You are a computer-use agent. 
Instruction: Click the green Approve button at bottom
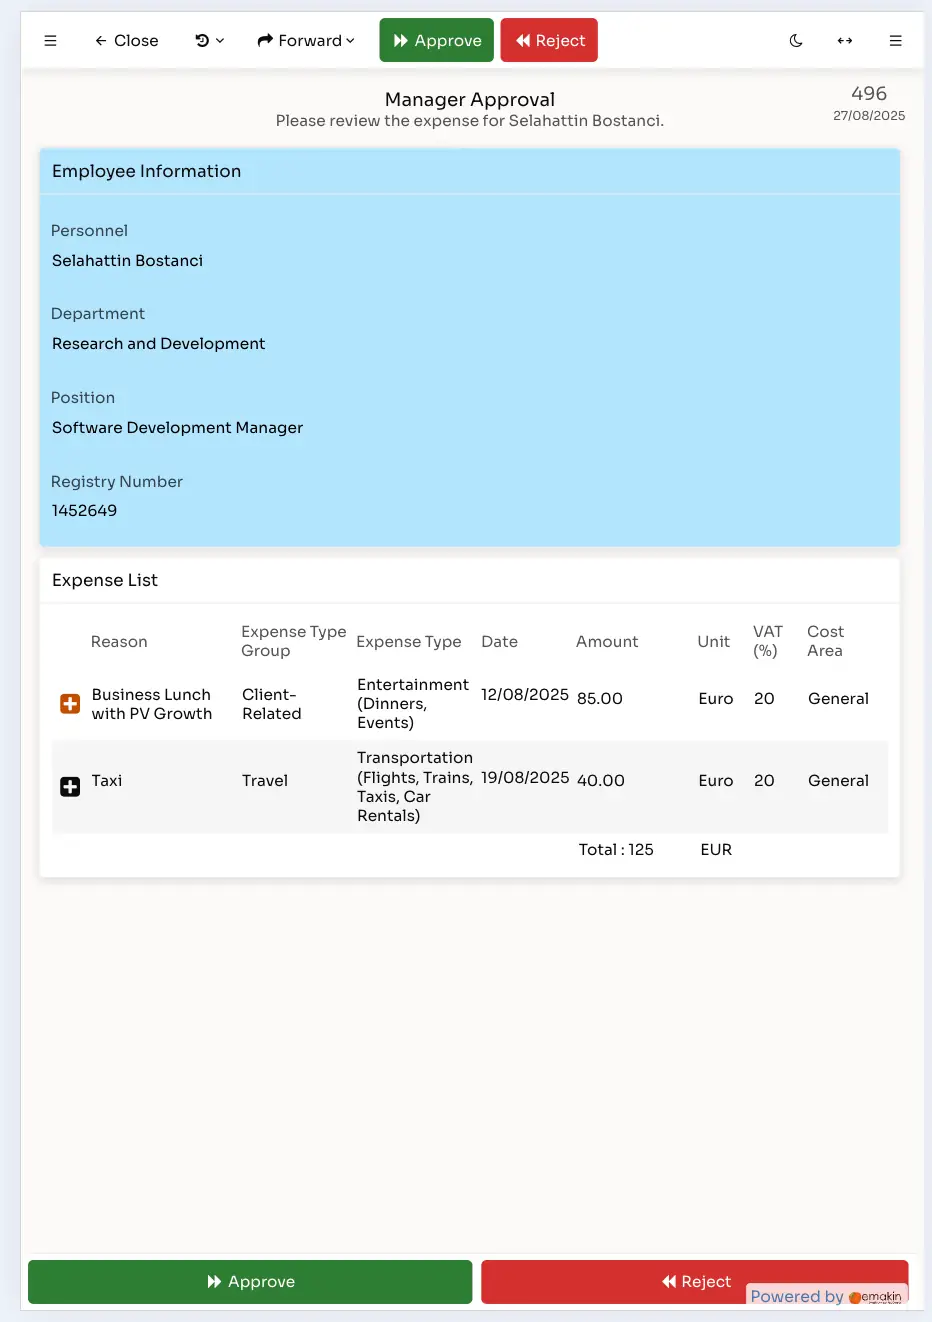pos(250,1281)
